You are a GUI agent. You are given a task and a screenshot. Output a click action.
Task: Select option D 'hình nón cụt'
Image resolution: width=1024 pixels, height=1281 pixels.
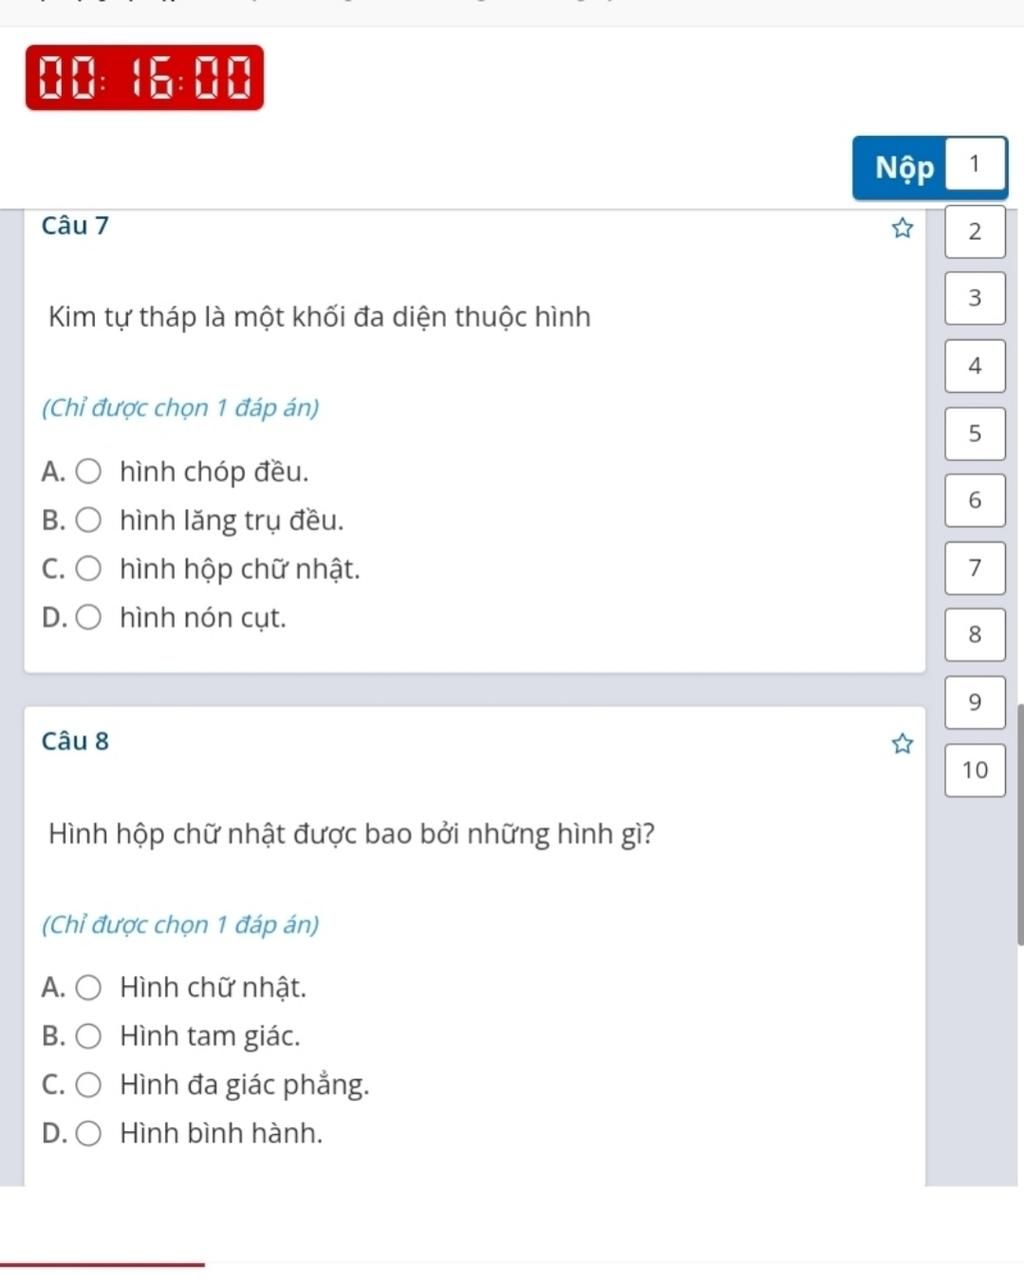pyautogui.click(x=89, y=618)
